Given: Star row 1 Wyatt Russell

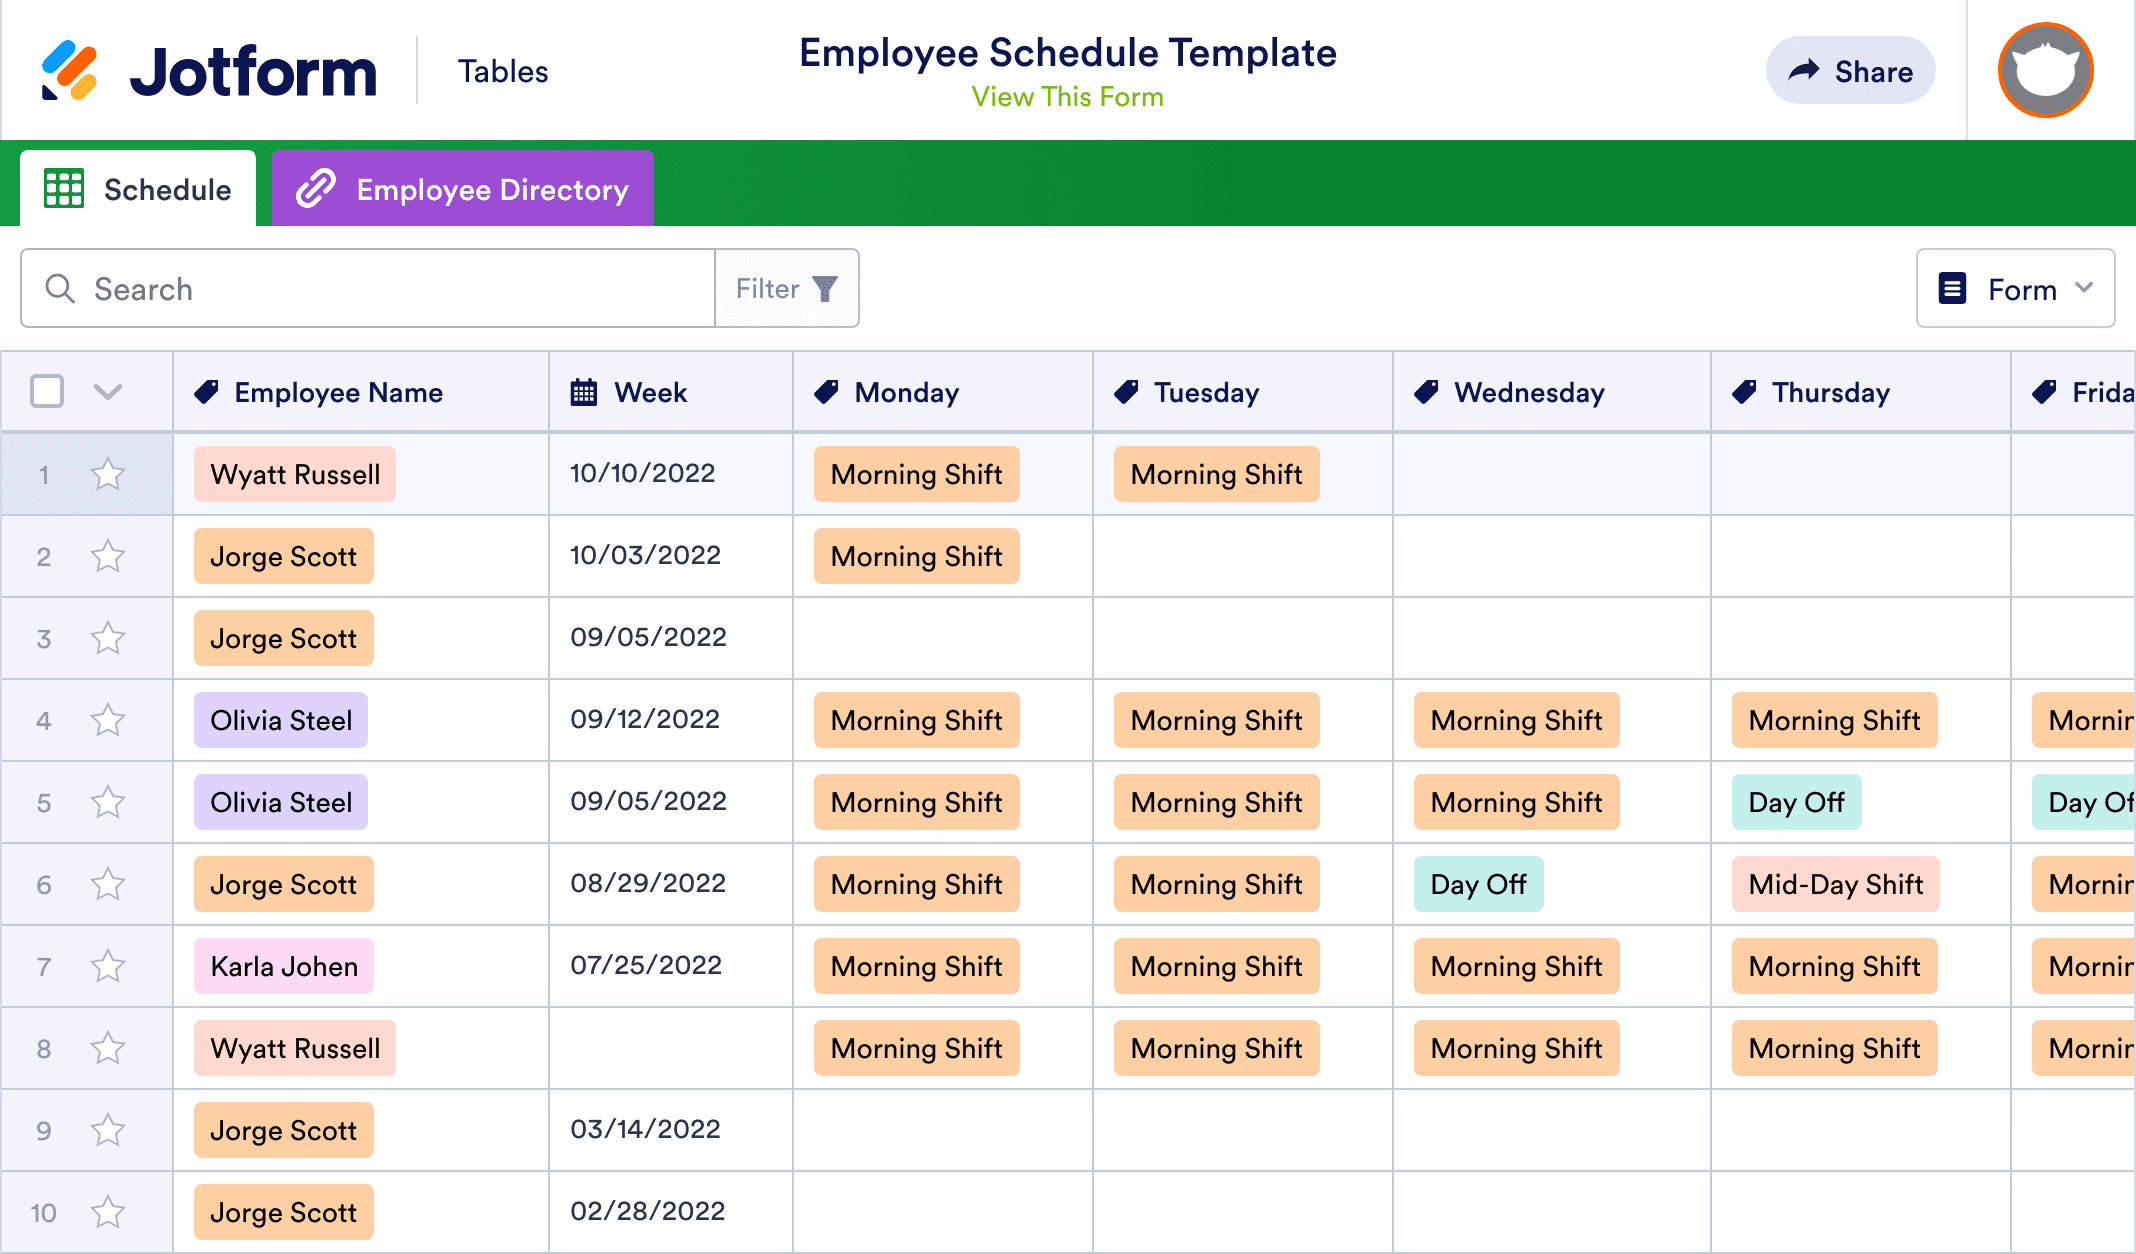Looking at the screenshot, I should click(x=108, y=474).
